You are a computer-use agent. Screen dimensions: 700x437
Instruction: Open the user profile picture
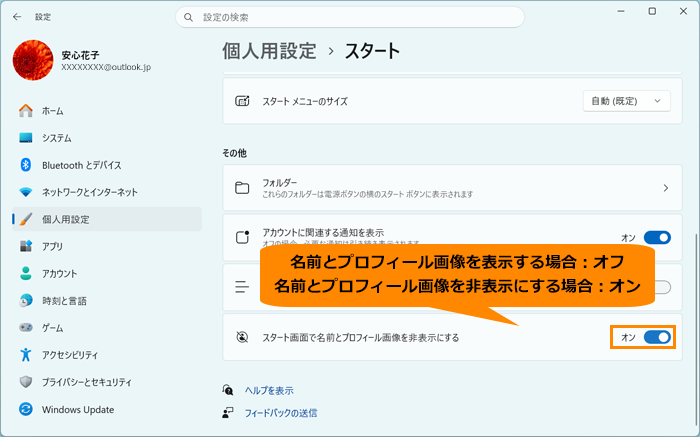tap(33, 60)
